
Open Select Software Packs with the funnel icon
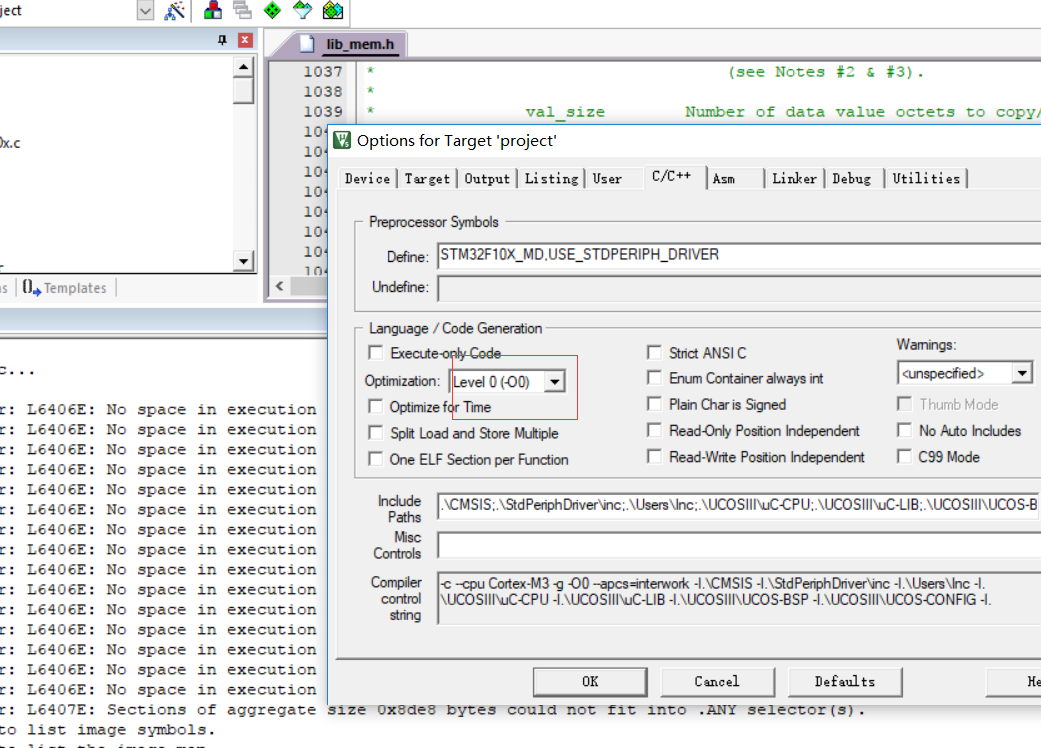[x=303, y=11]
